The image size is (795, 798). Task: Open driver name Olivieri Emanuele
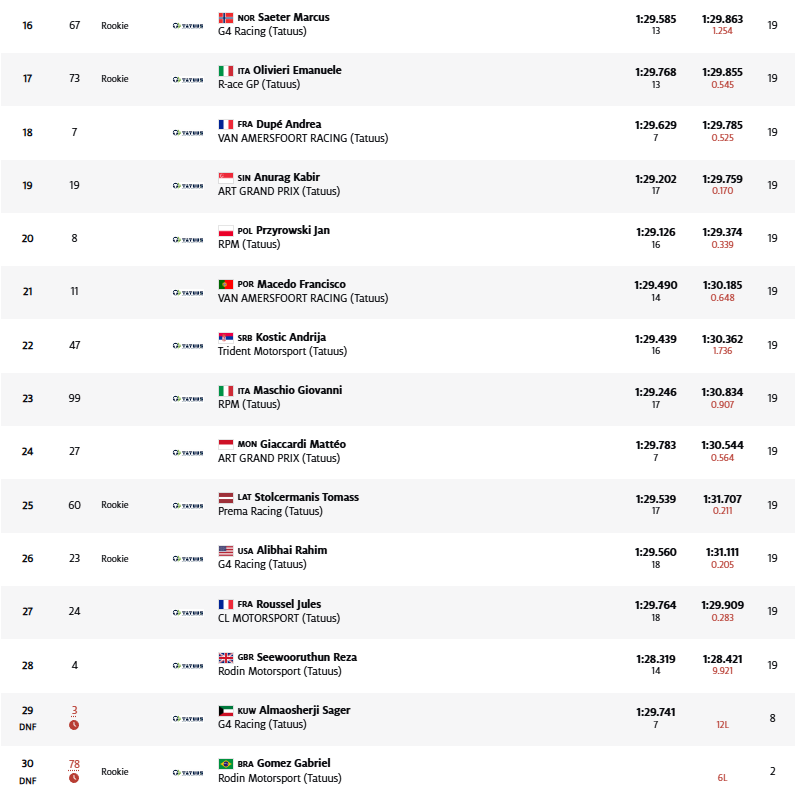[297, 71]
